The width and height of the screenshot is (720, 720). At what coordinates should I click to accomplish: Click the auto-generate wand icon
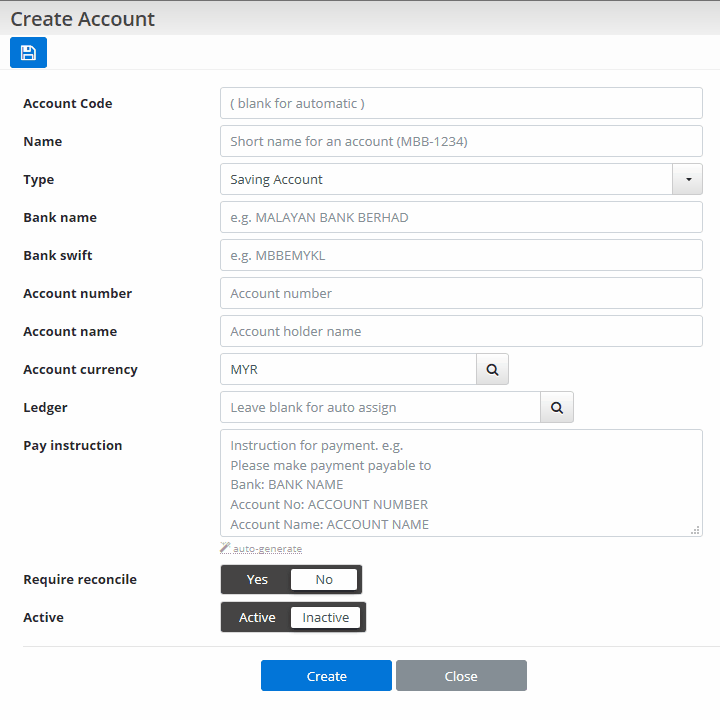[225, 548]
